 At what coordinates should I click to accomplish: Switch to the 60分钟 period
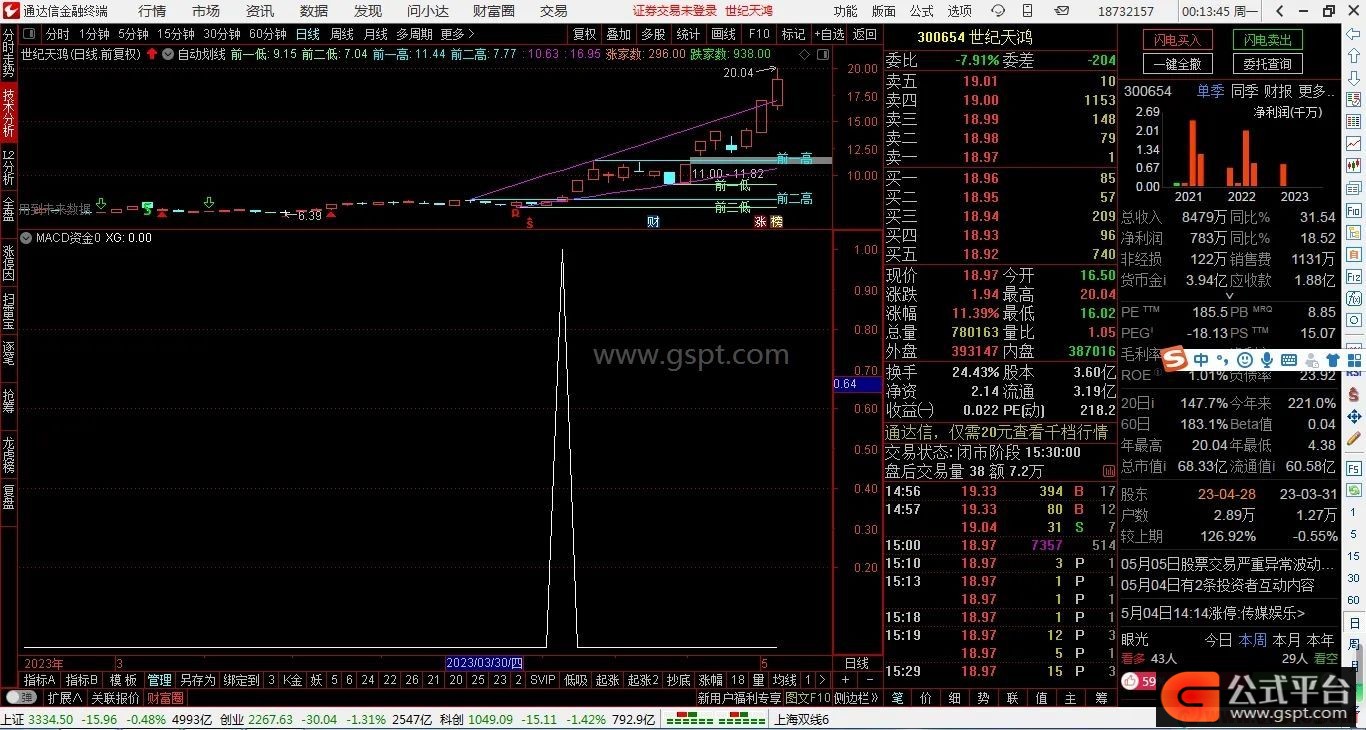point(267,33)
